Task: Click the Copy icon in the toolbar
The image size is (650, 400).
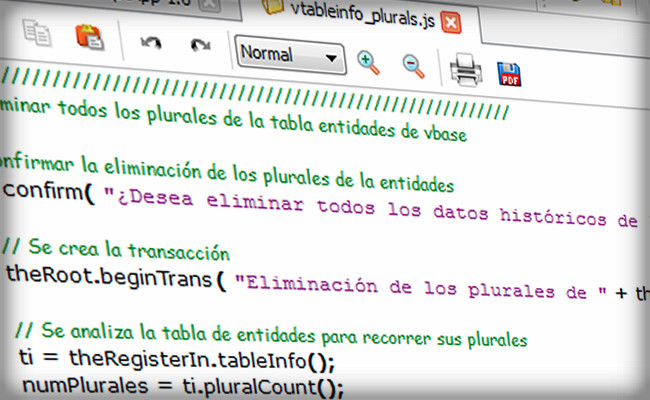Action: click(x=37, y=32)
